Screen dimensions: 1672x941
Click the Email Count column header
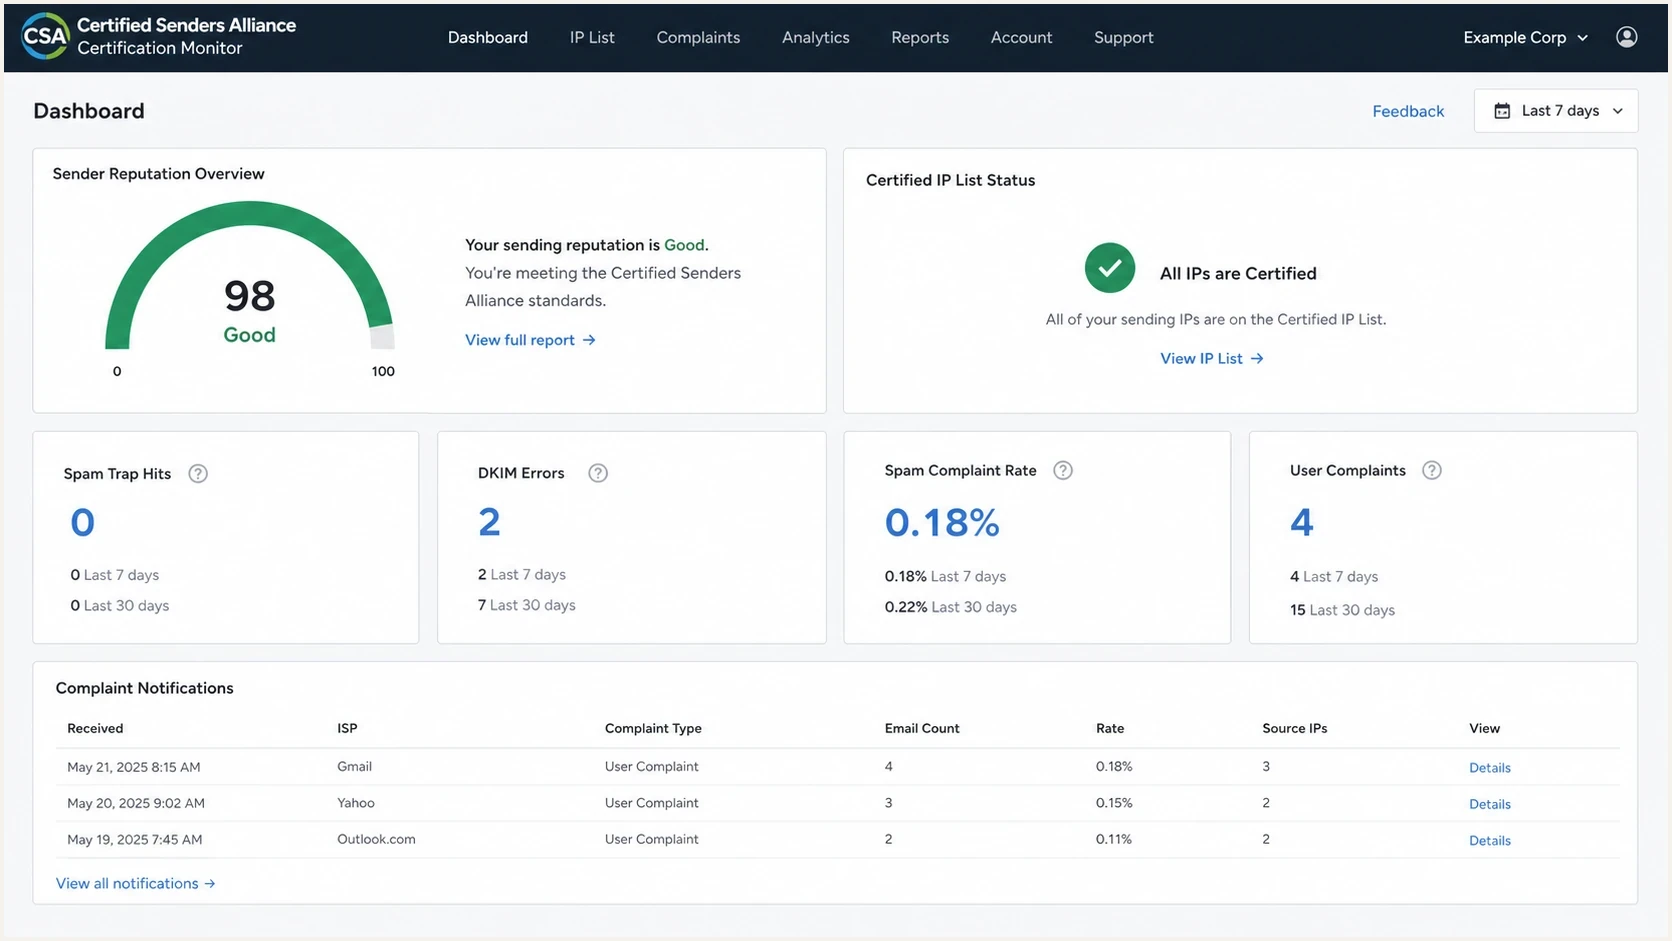coord(922,728)
